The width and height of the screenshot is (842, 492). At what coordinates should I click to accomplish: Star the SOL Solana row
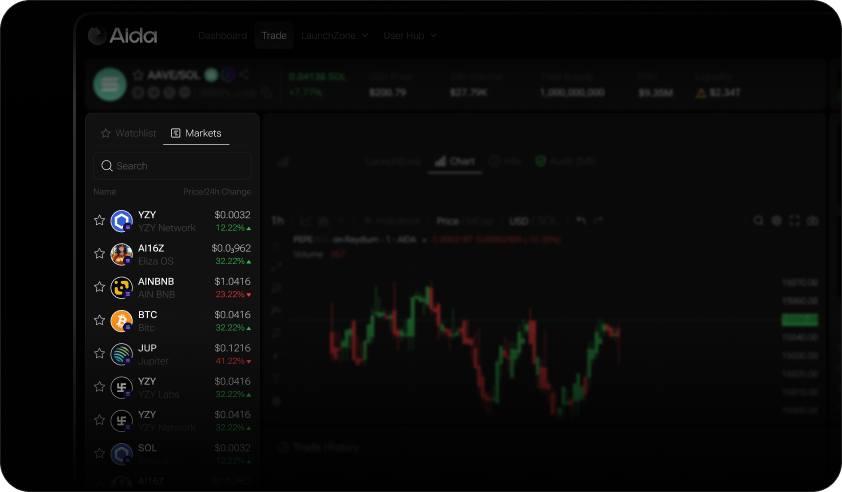[x=99, y=453]
